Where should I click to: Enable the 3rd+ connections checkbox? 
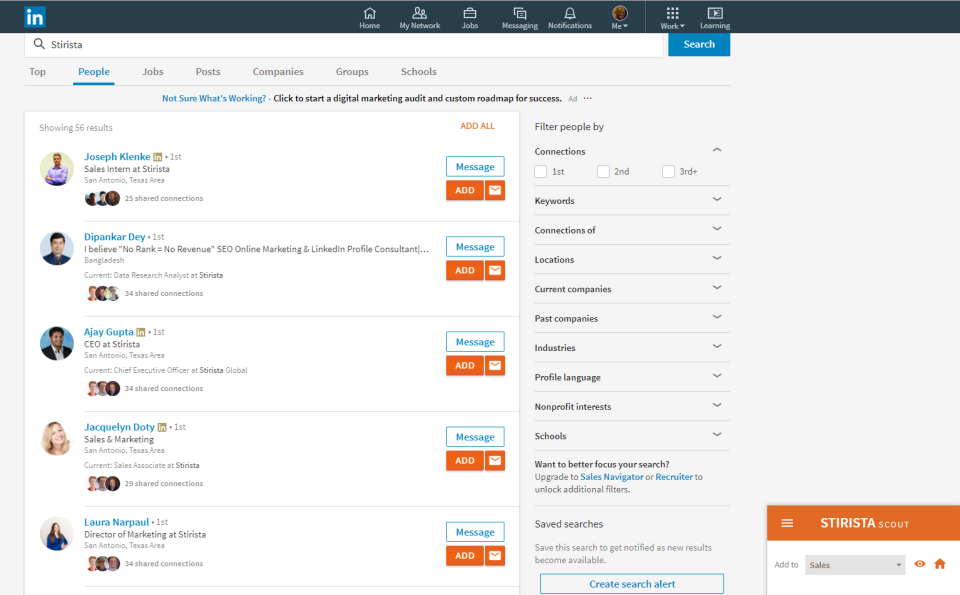pyautogui.click(x=668, y=171)
